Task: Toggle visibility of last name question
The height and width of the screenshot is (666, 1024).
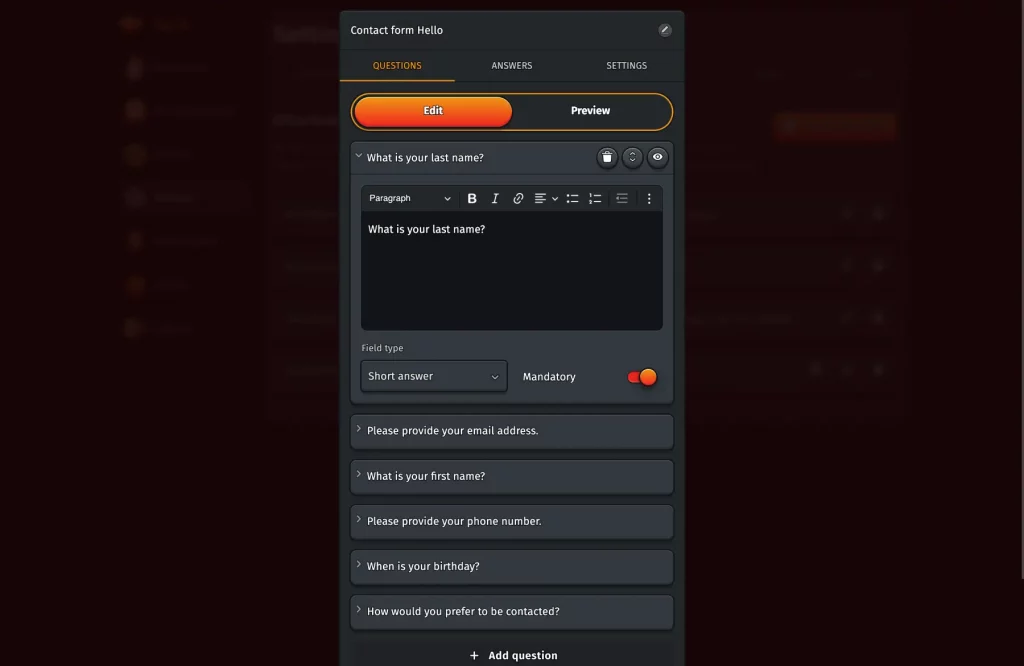Action: 657,157
